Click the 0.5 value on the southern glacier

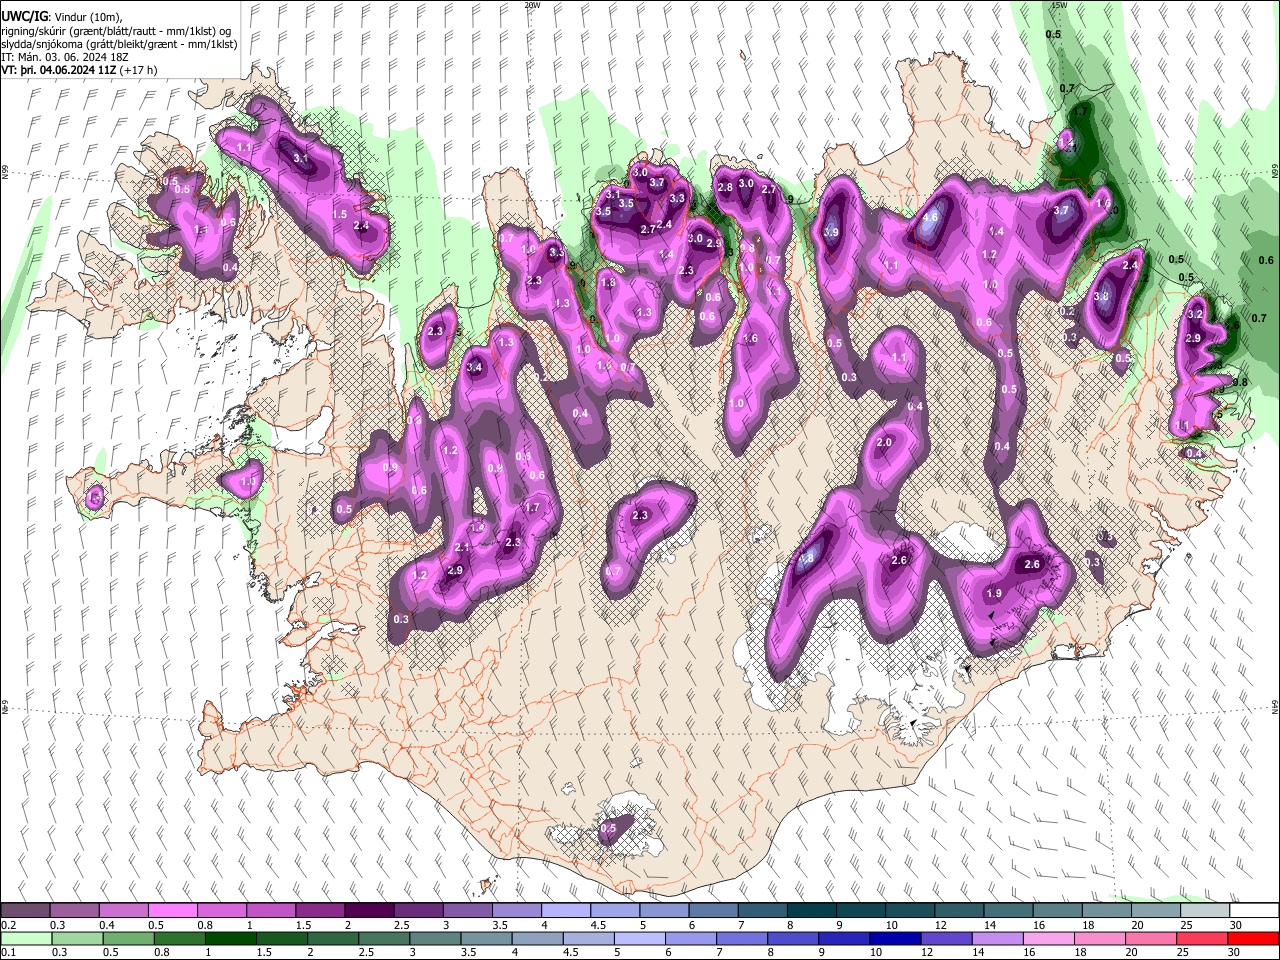coord(608,829)
